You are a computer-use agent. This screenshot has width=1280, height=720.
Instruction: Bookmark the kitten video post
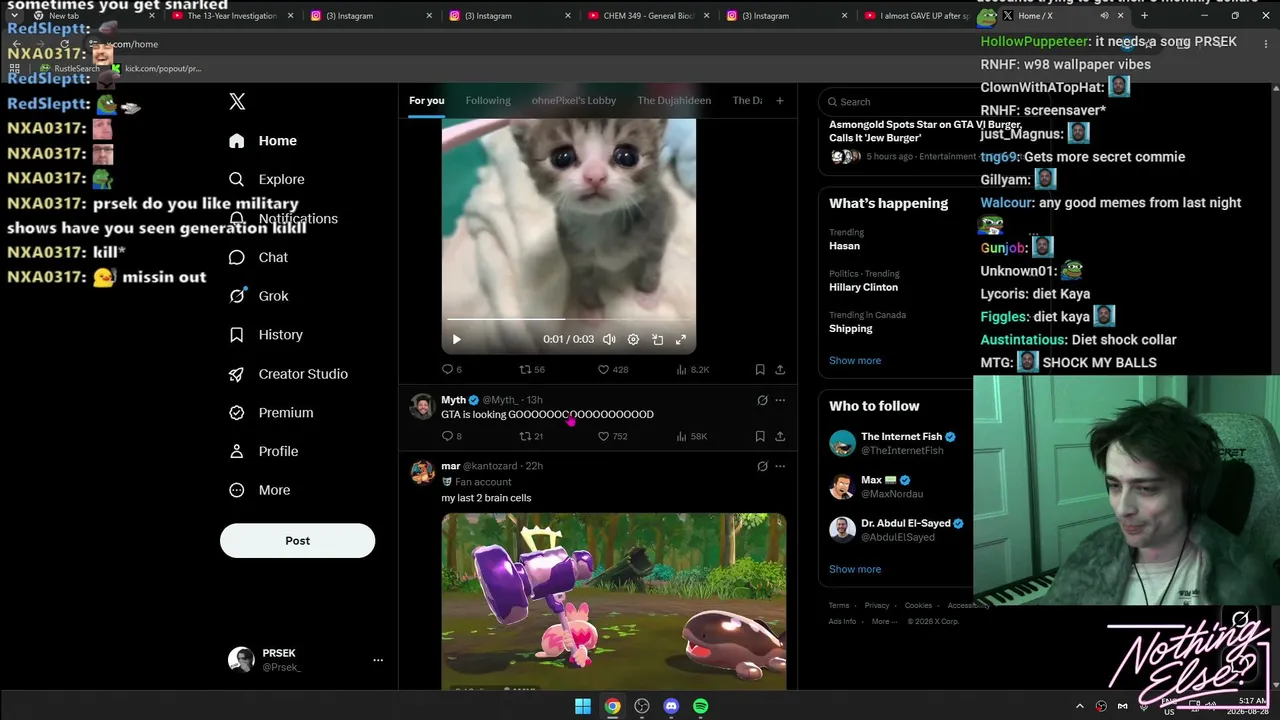[x=760, y=369]
